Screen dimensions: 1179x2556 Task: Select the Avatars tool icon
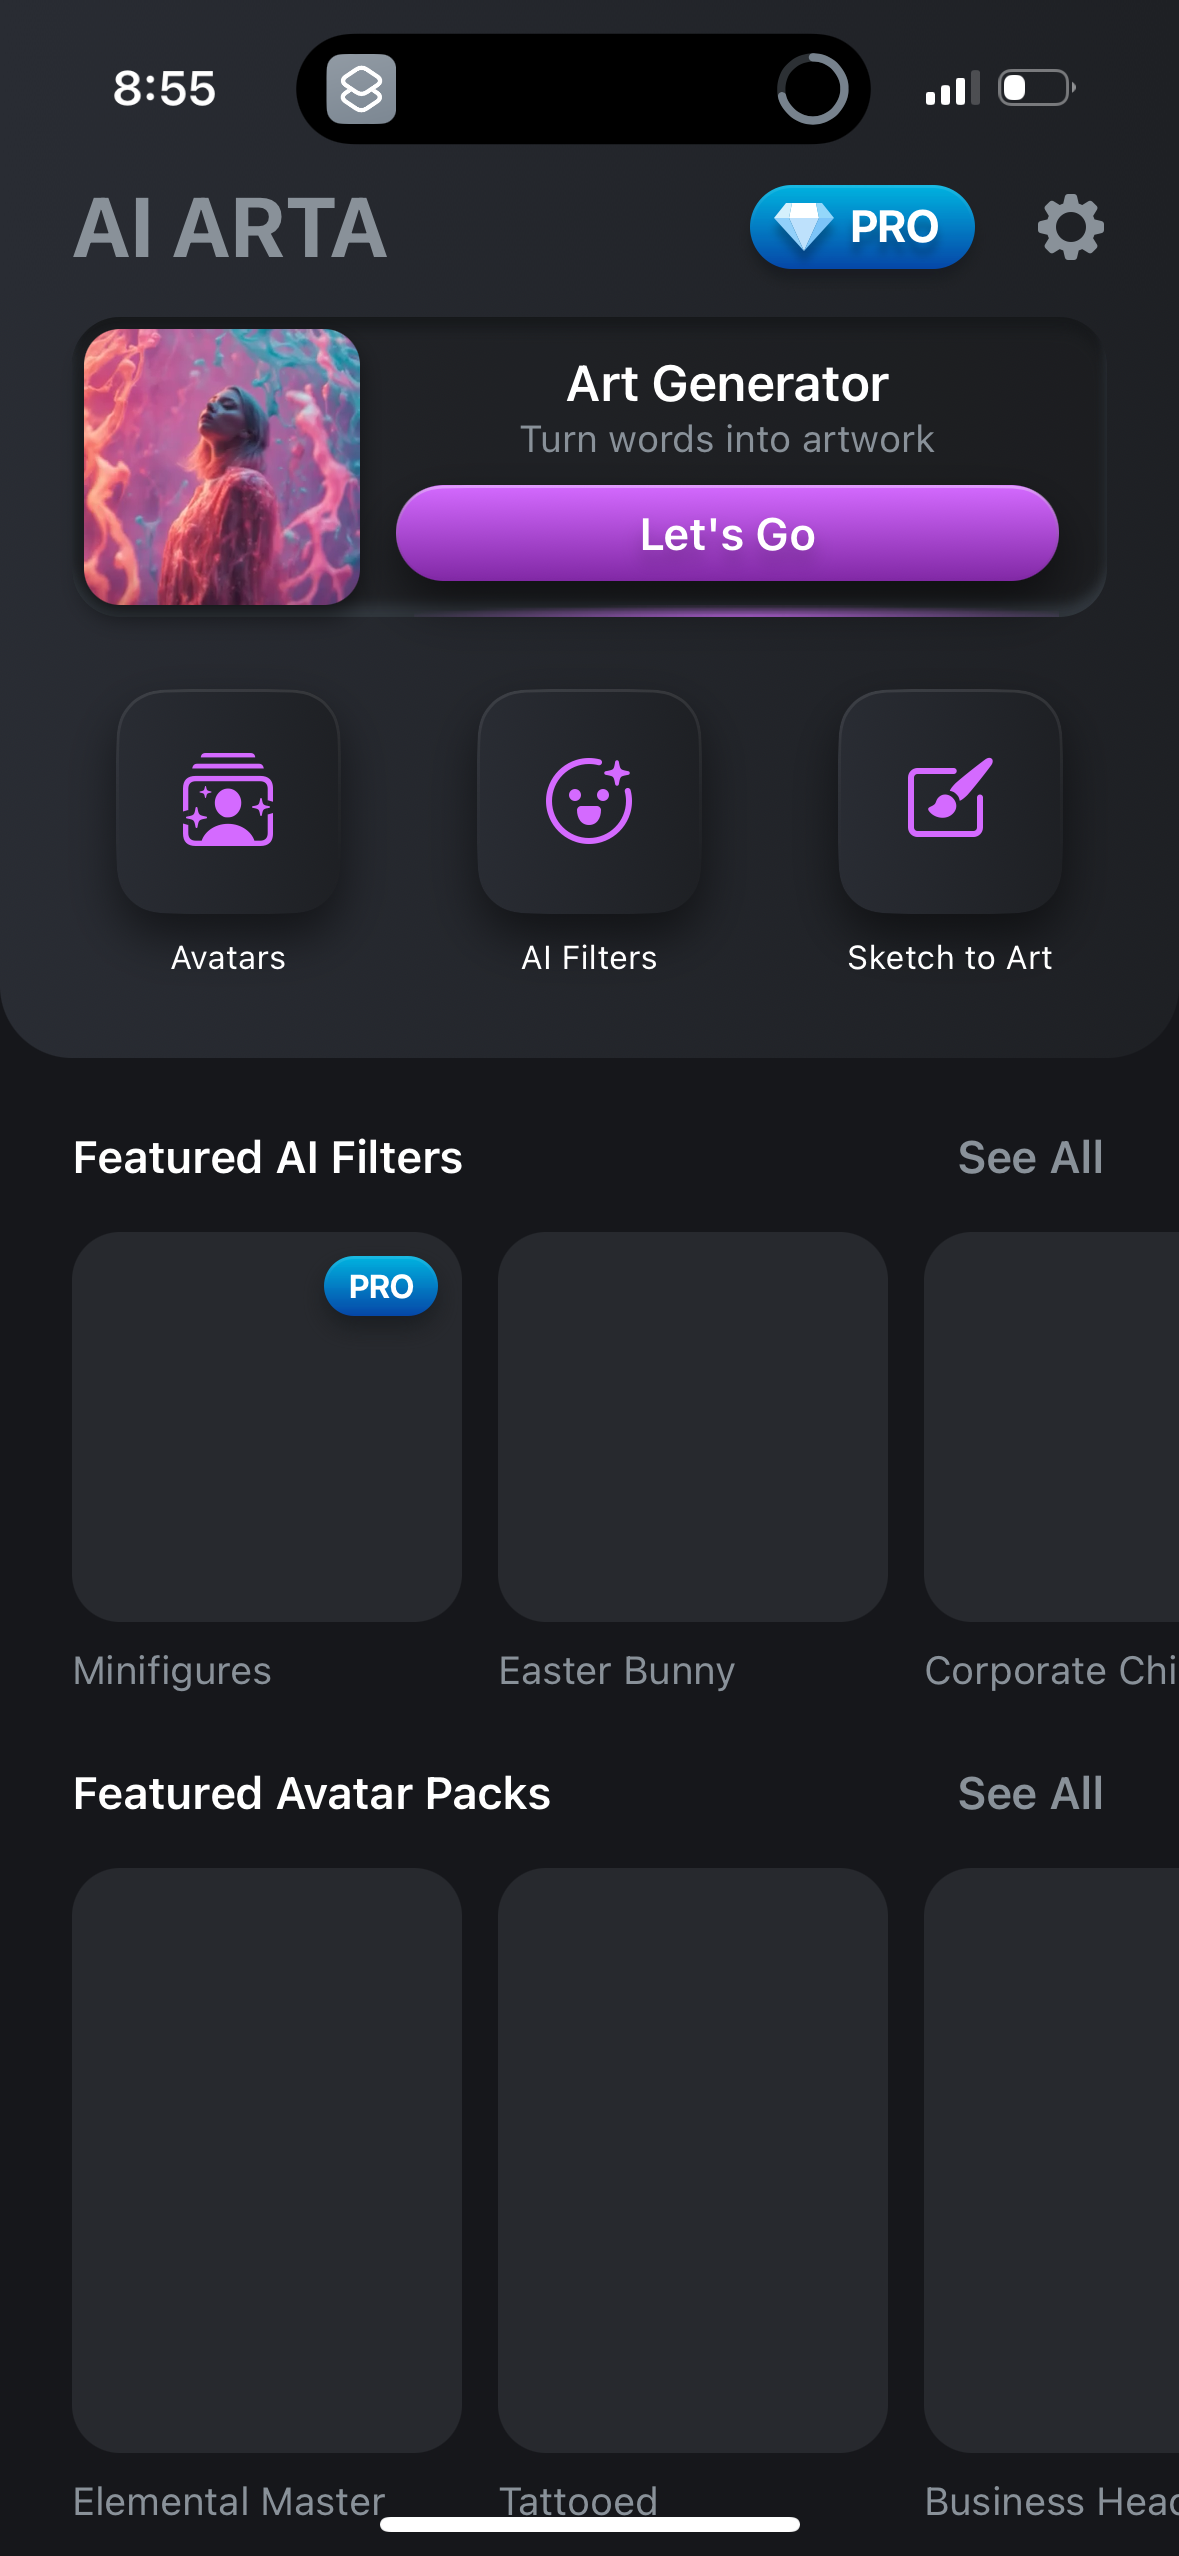[x=228, y=803]
